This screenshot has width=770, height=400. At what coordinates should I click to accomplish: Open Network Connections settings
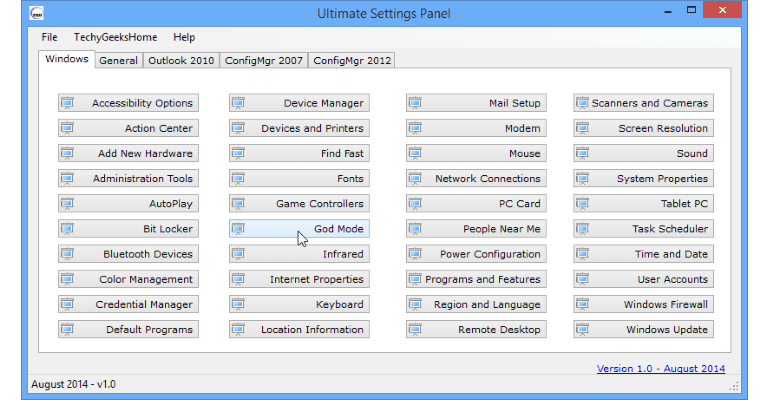point(476,179)
